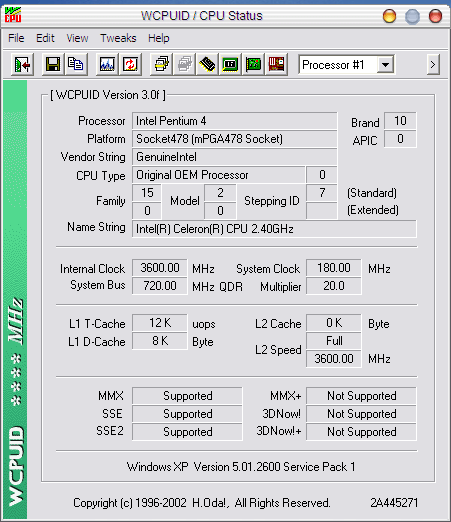
Task: Click the L2 Speed Full value
Action: (334, 341)
